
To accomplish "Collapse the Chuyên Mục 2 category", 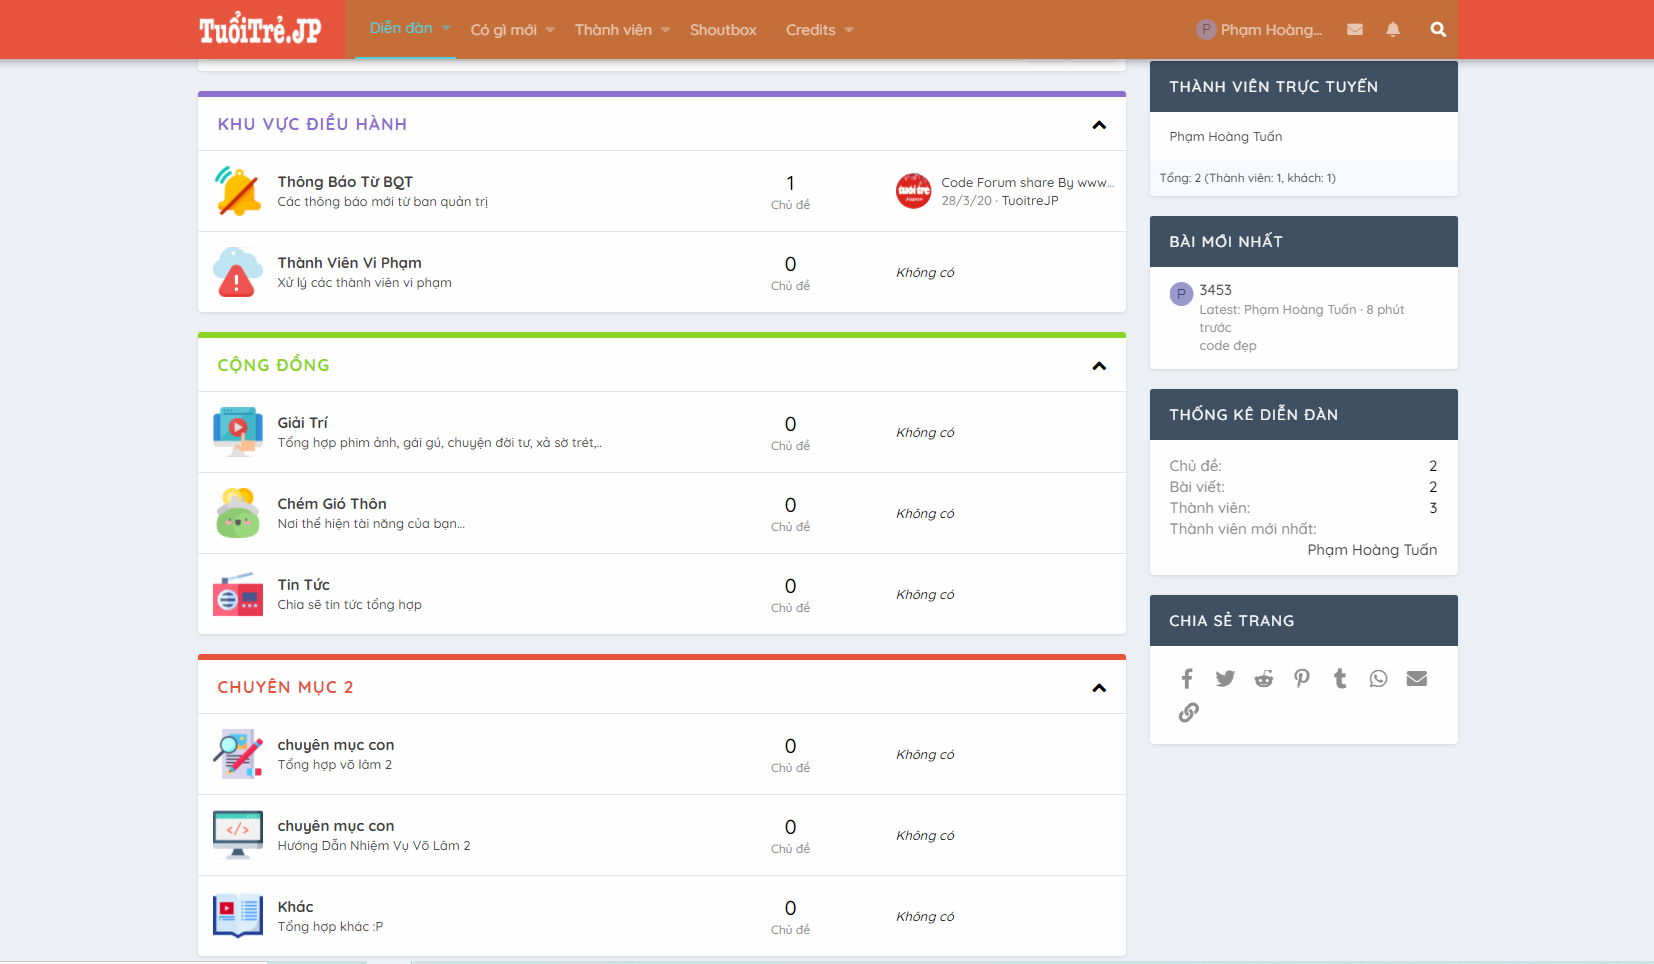I will (1099, 688).
